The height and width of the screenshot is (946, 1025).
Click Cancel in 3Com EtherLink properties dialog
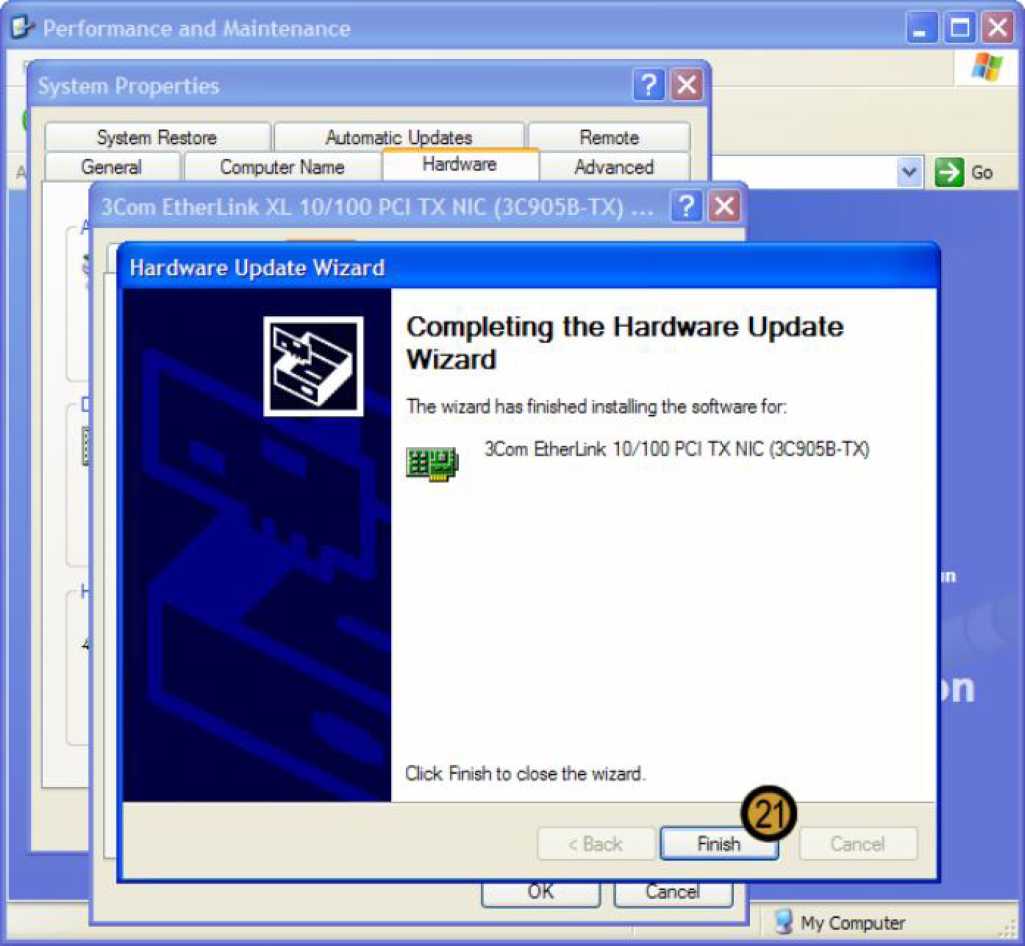(x=673, y=893)
